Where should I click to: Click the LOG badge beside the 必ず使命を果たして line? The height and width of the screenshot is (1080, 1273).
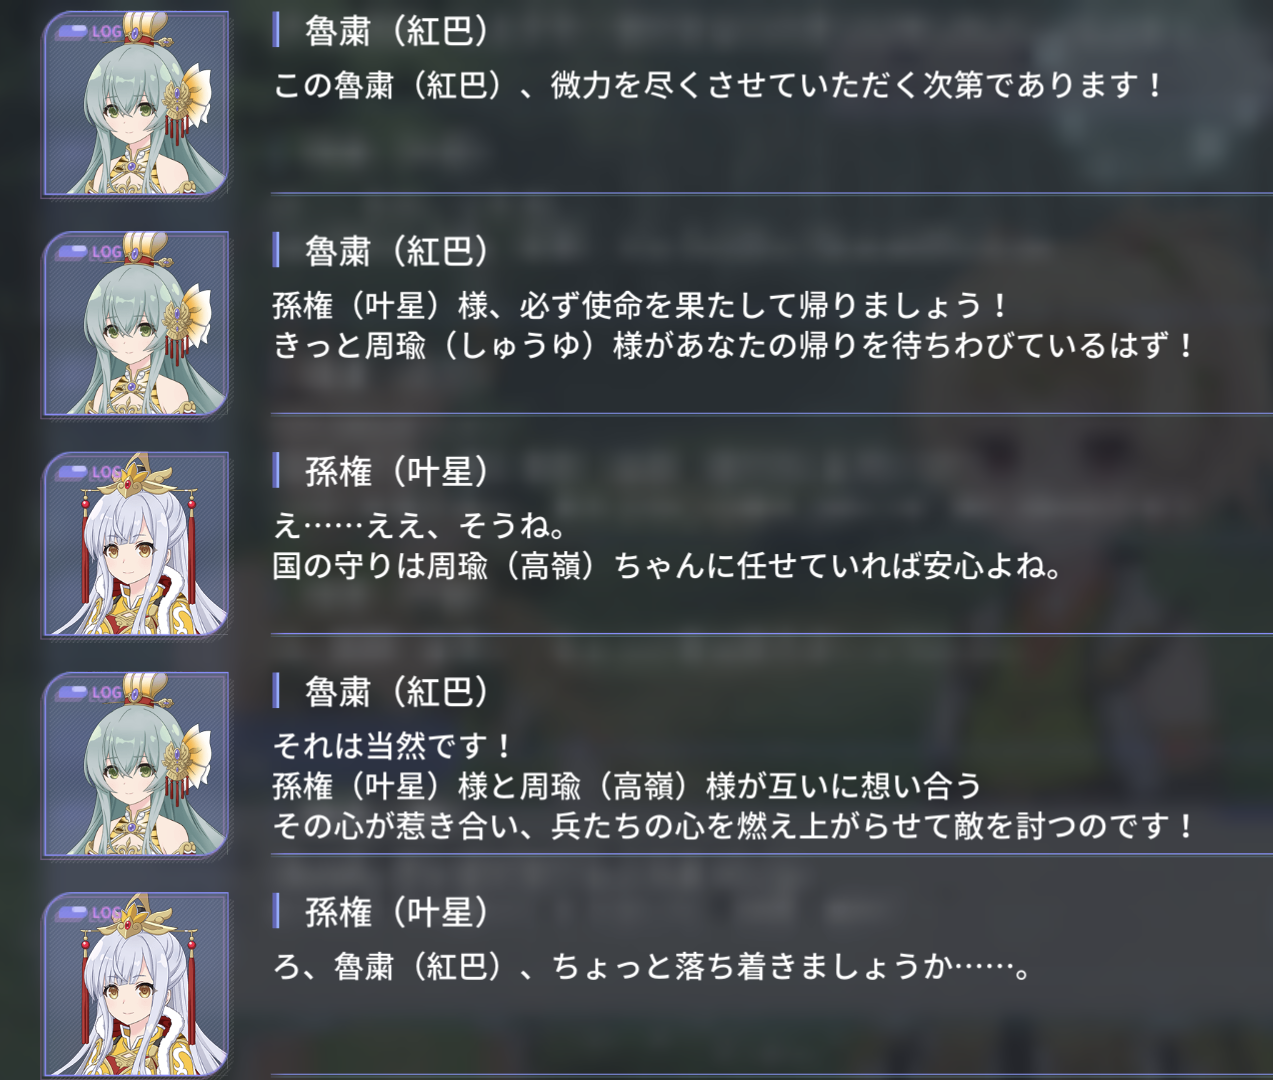[x=89, y=251]
